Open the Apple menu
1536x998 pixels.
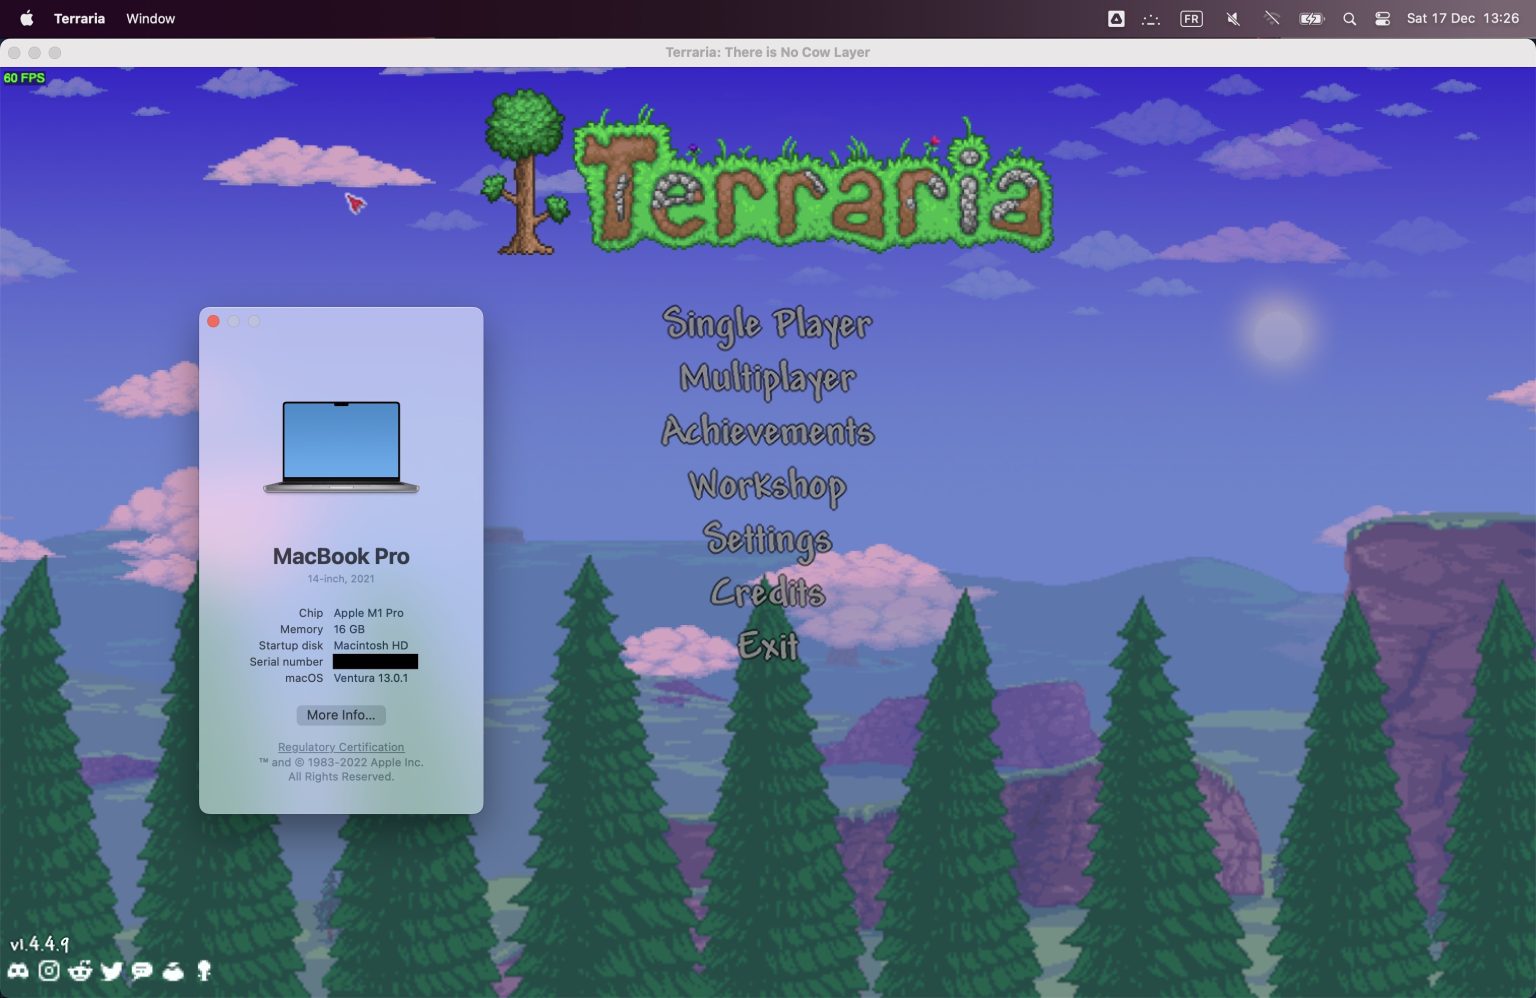(27, 19)
